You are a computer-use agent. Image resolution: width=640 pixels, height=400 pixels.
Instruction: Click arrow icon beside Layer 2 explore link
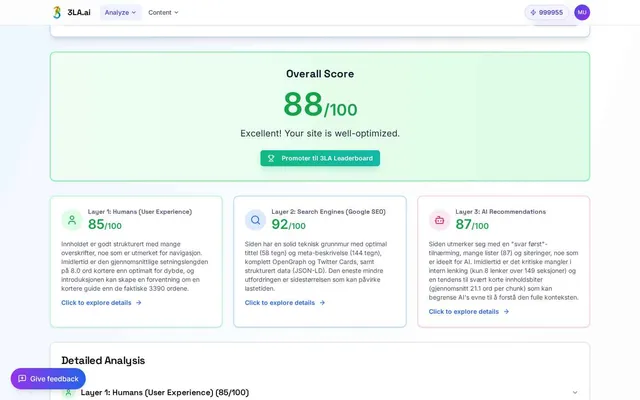(x=322, y=302)
